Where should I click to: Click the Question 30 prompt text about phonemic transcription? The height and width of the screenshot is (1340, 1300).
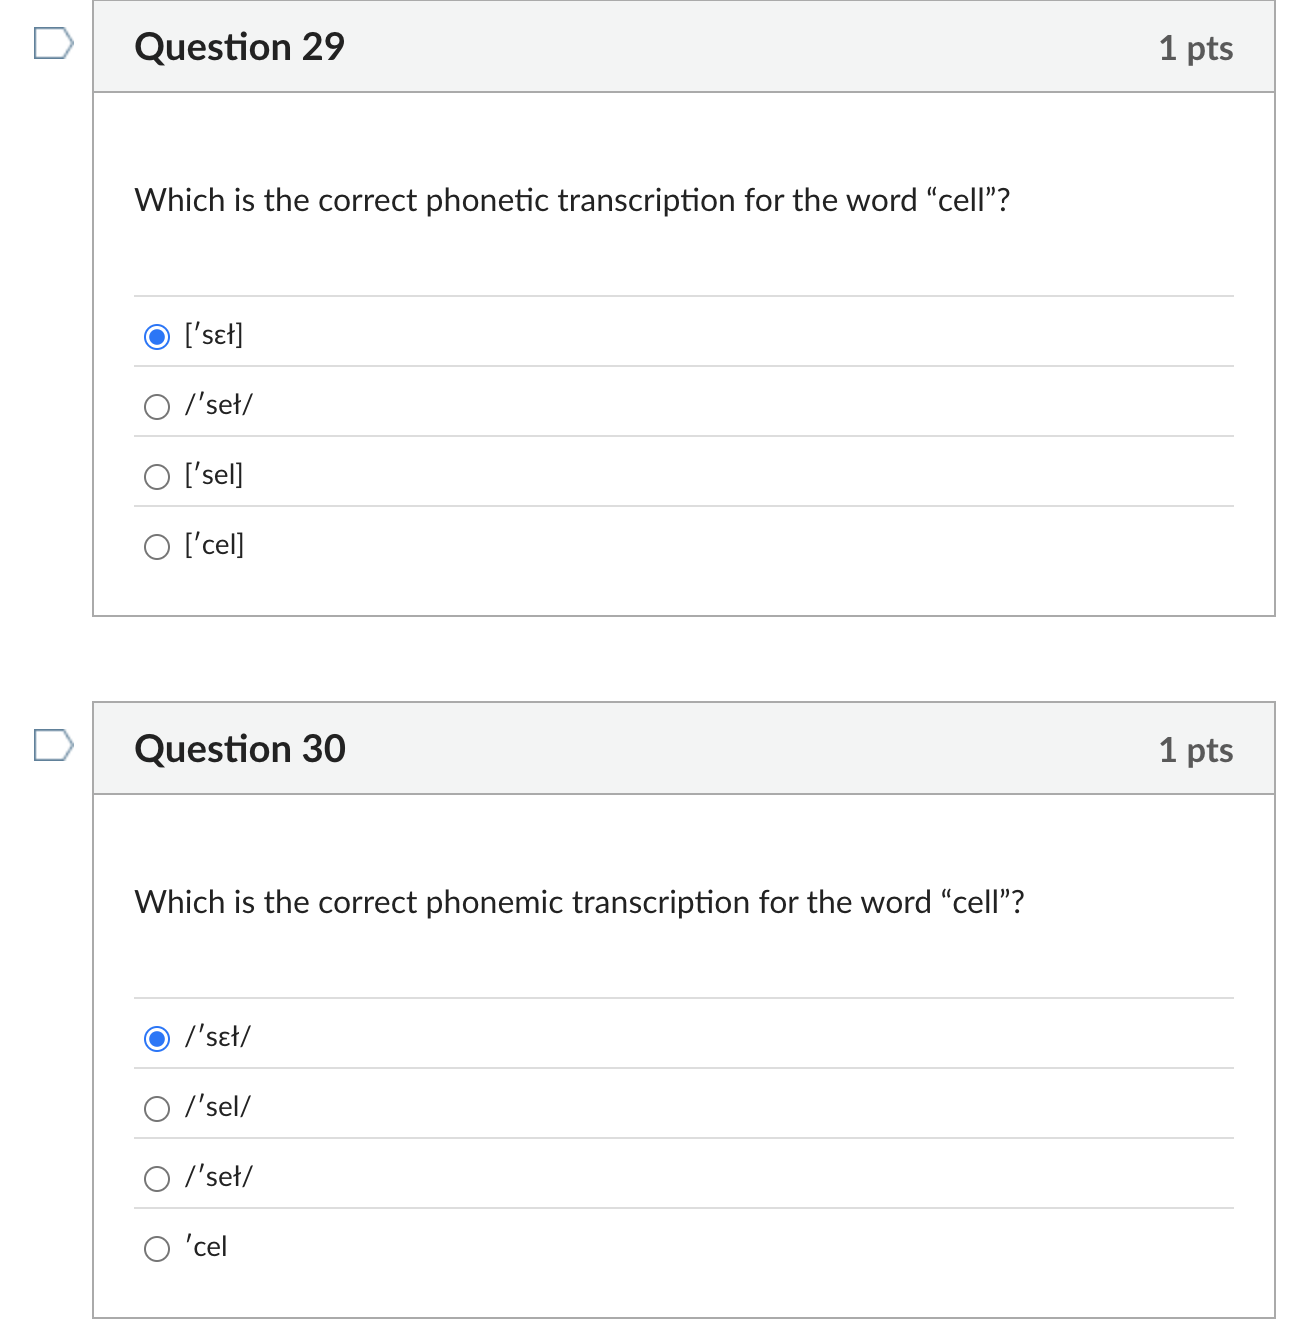pos(580,902)
